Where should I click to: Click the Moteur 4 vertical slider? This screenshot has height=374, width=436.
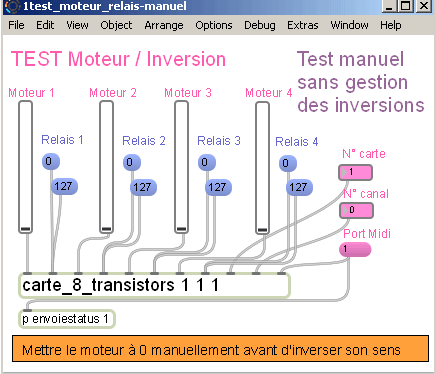[262, 168]
